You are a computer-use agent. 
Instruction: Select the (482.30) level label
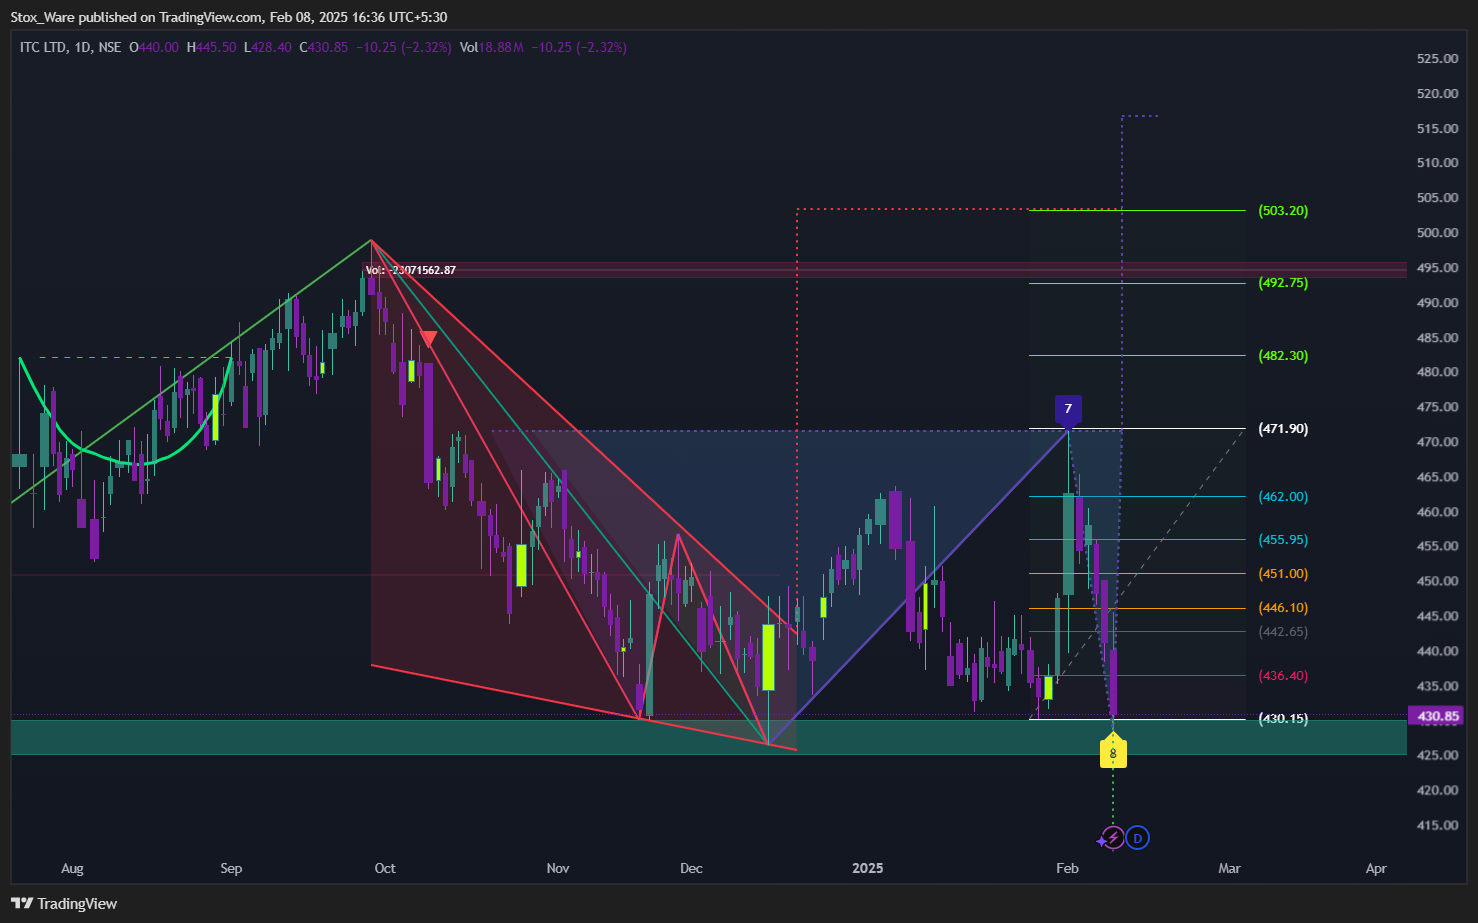click(1283, 356)
